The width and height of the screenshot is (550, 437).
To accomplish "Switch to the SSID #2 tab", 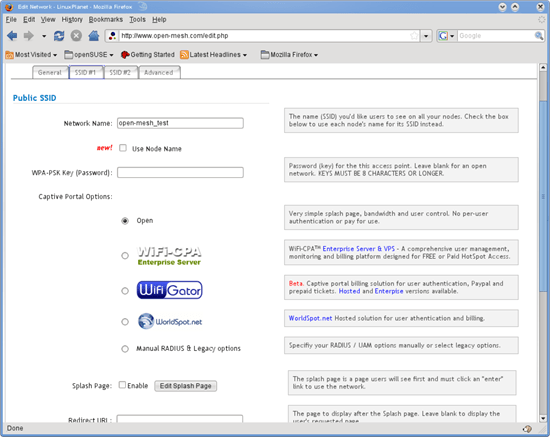I will click(x=120, y=72).
